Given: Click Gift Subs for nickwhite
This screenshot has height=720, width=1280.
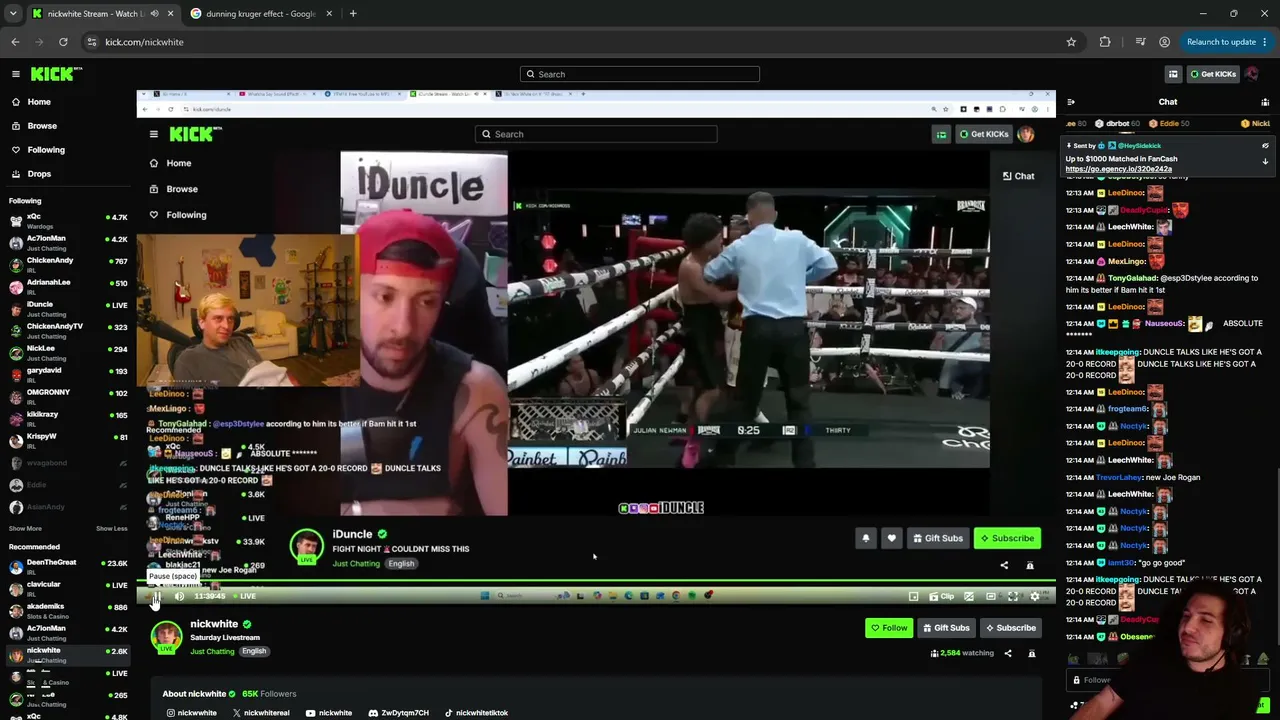Looking at the screenshot, I should tap(946, 628).
